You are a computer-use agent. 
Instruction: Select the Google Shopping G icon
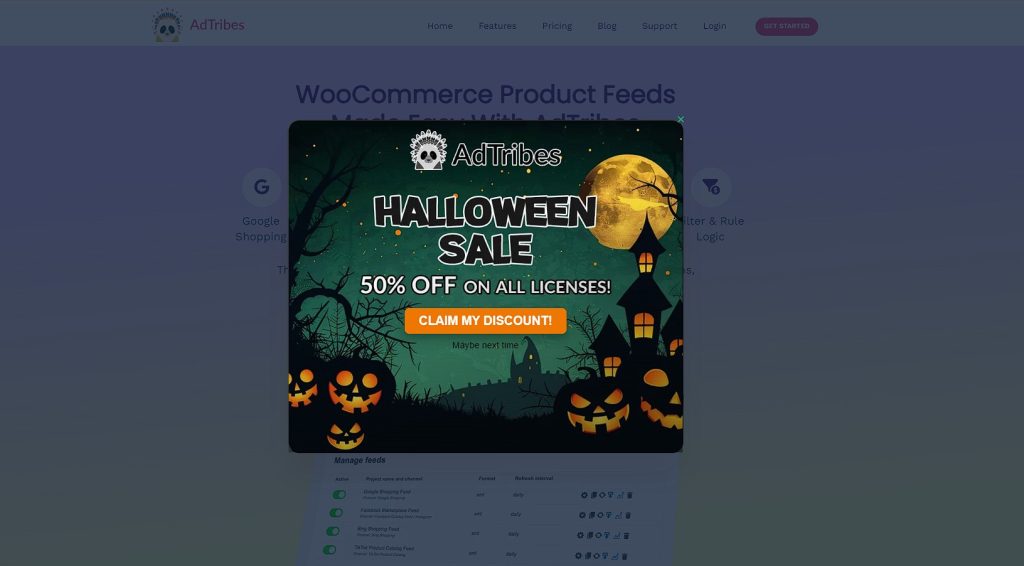(x=261, y=187)
